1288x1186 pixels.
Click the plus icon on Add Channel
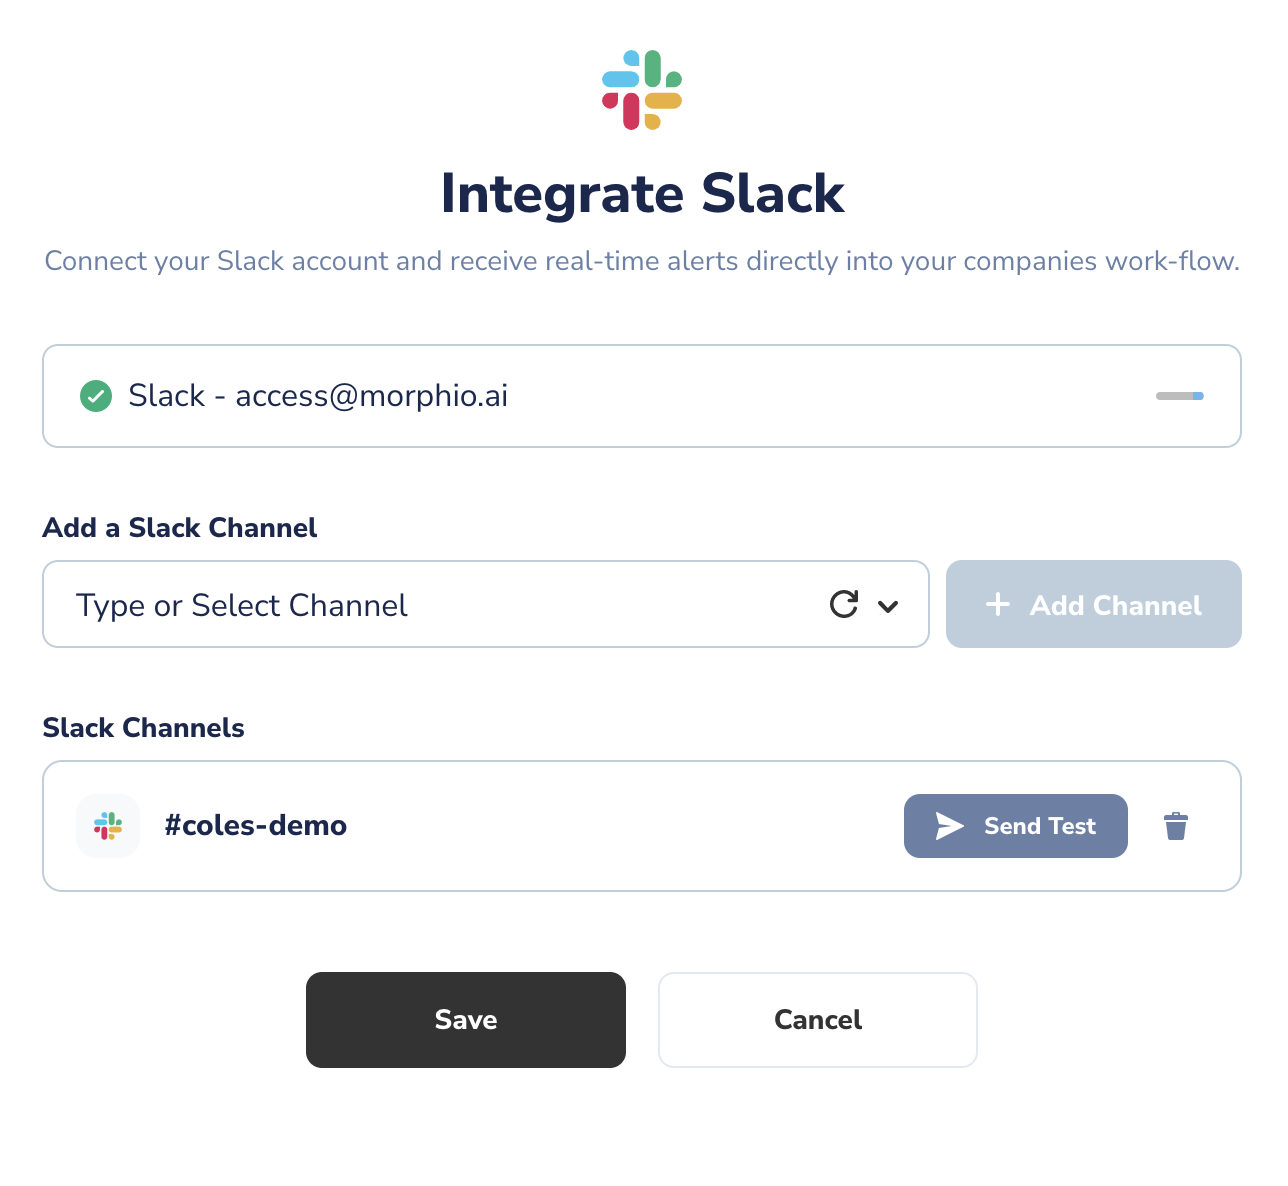click(998, 604)
